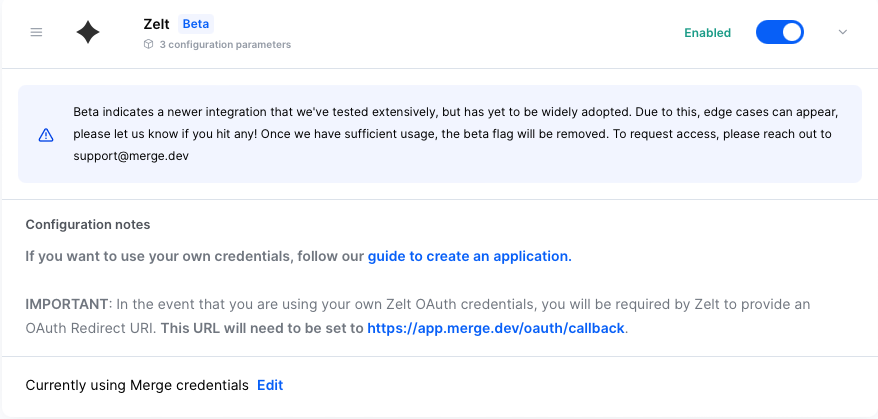
Task: Disable the Zelt integration toggle
Action: click(780, 33)
